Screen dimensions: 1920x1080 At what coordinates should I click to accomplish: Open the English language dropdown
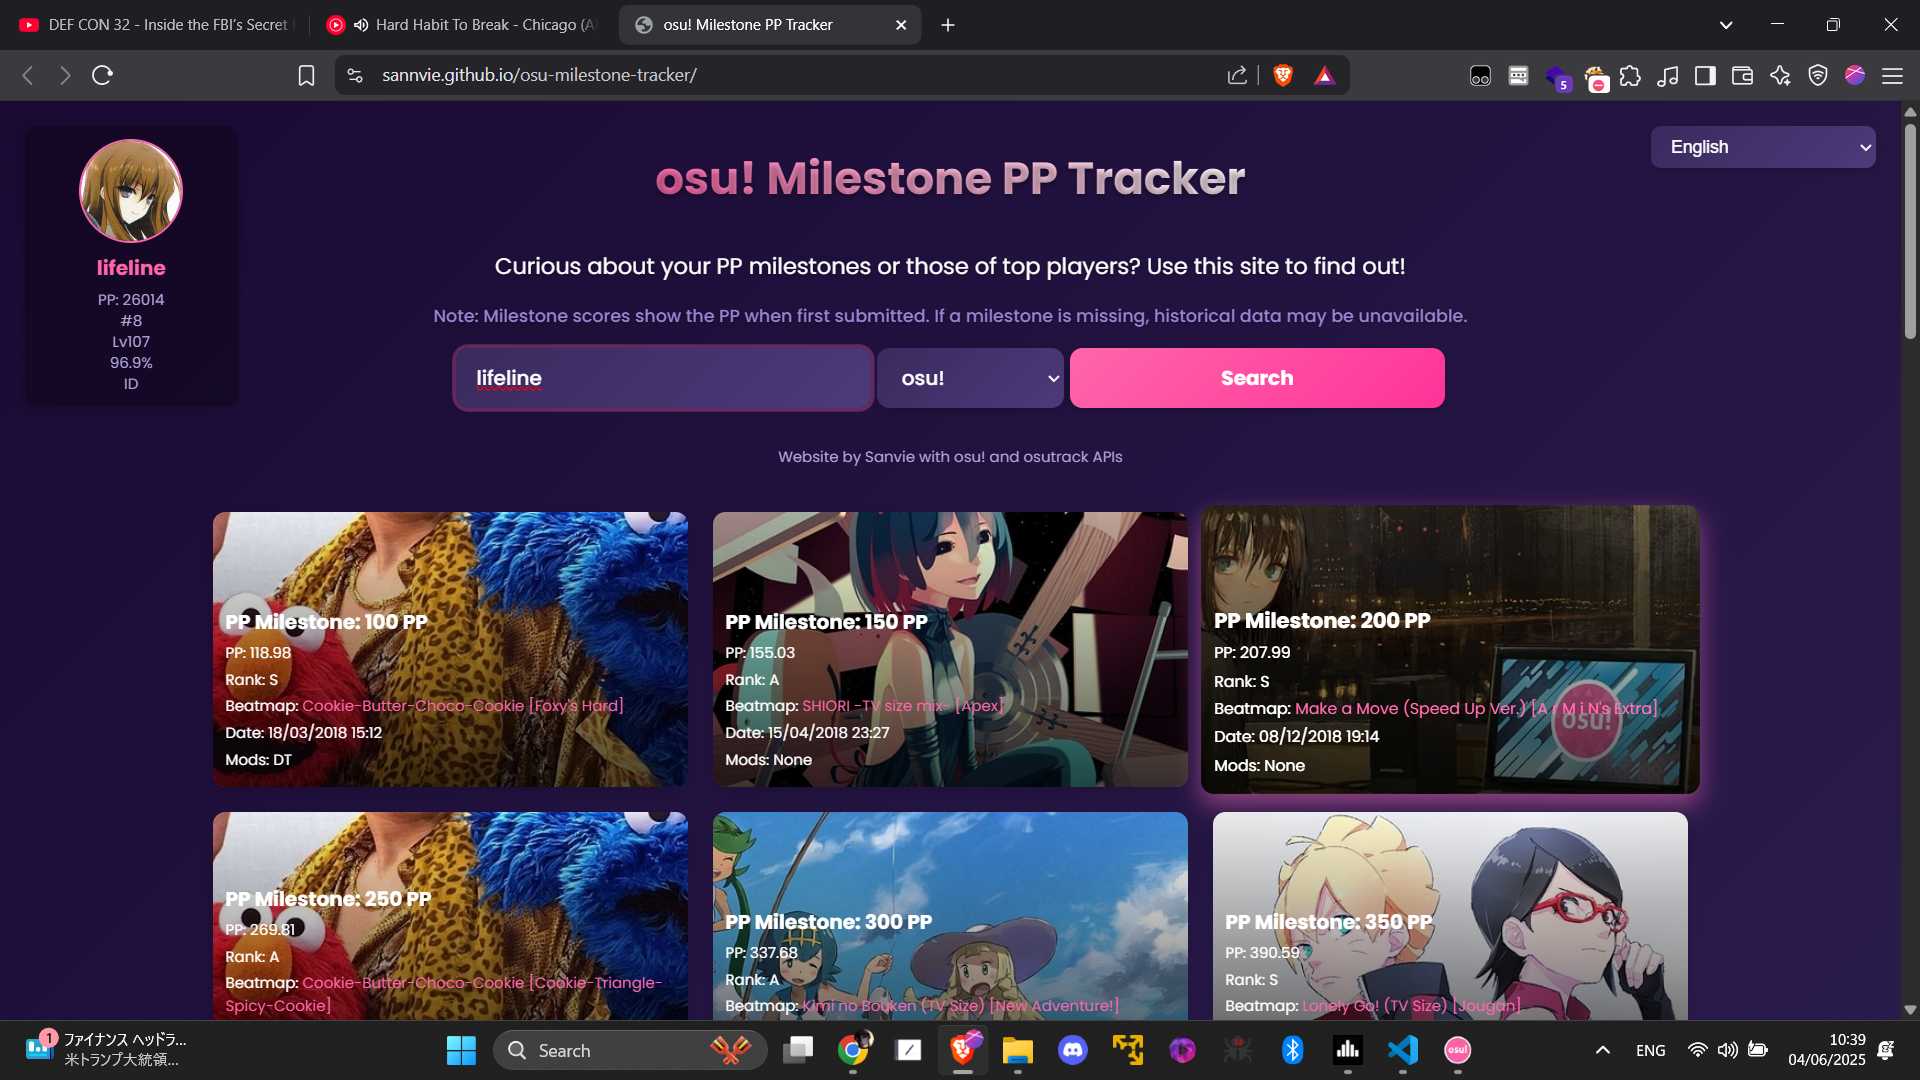click(1763, 147)
